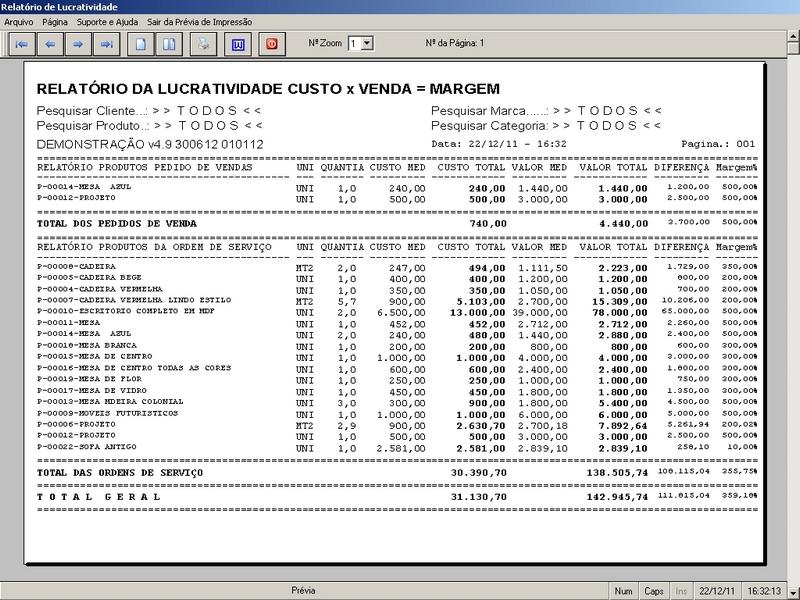Toggle the Num indicator in the status bar

click(x=623, y=591)
